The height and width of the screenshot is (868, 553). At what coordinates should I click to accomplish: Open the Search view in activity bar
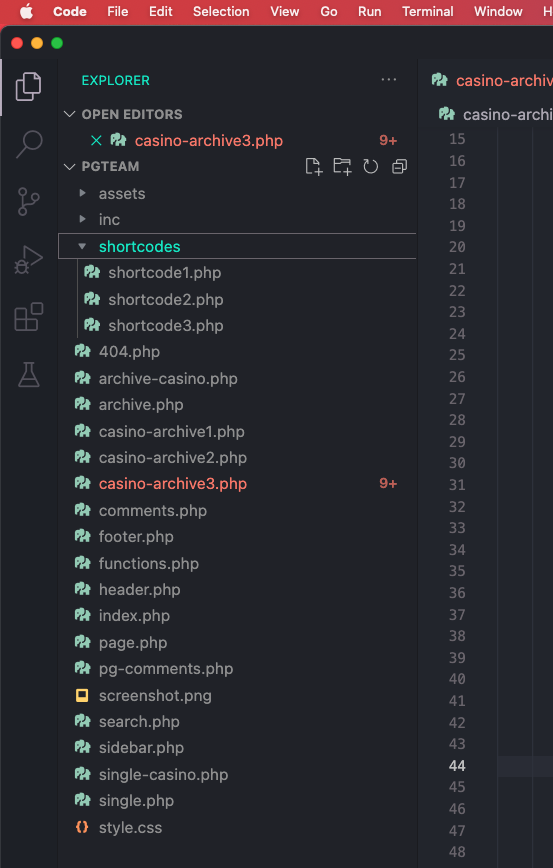[29, 144]
